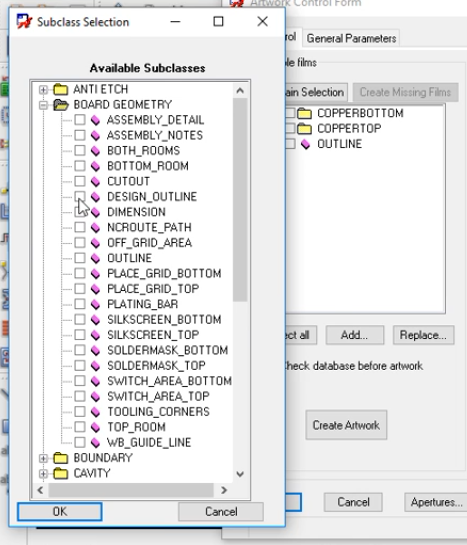Click the subclass list scroll-up arrow
This screenshot has height=545, width=467.
pos(240,91)
